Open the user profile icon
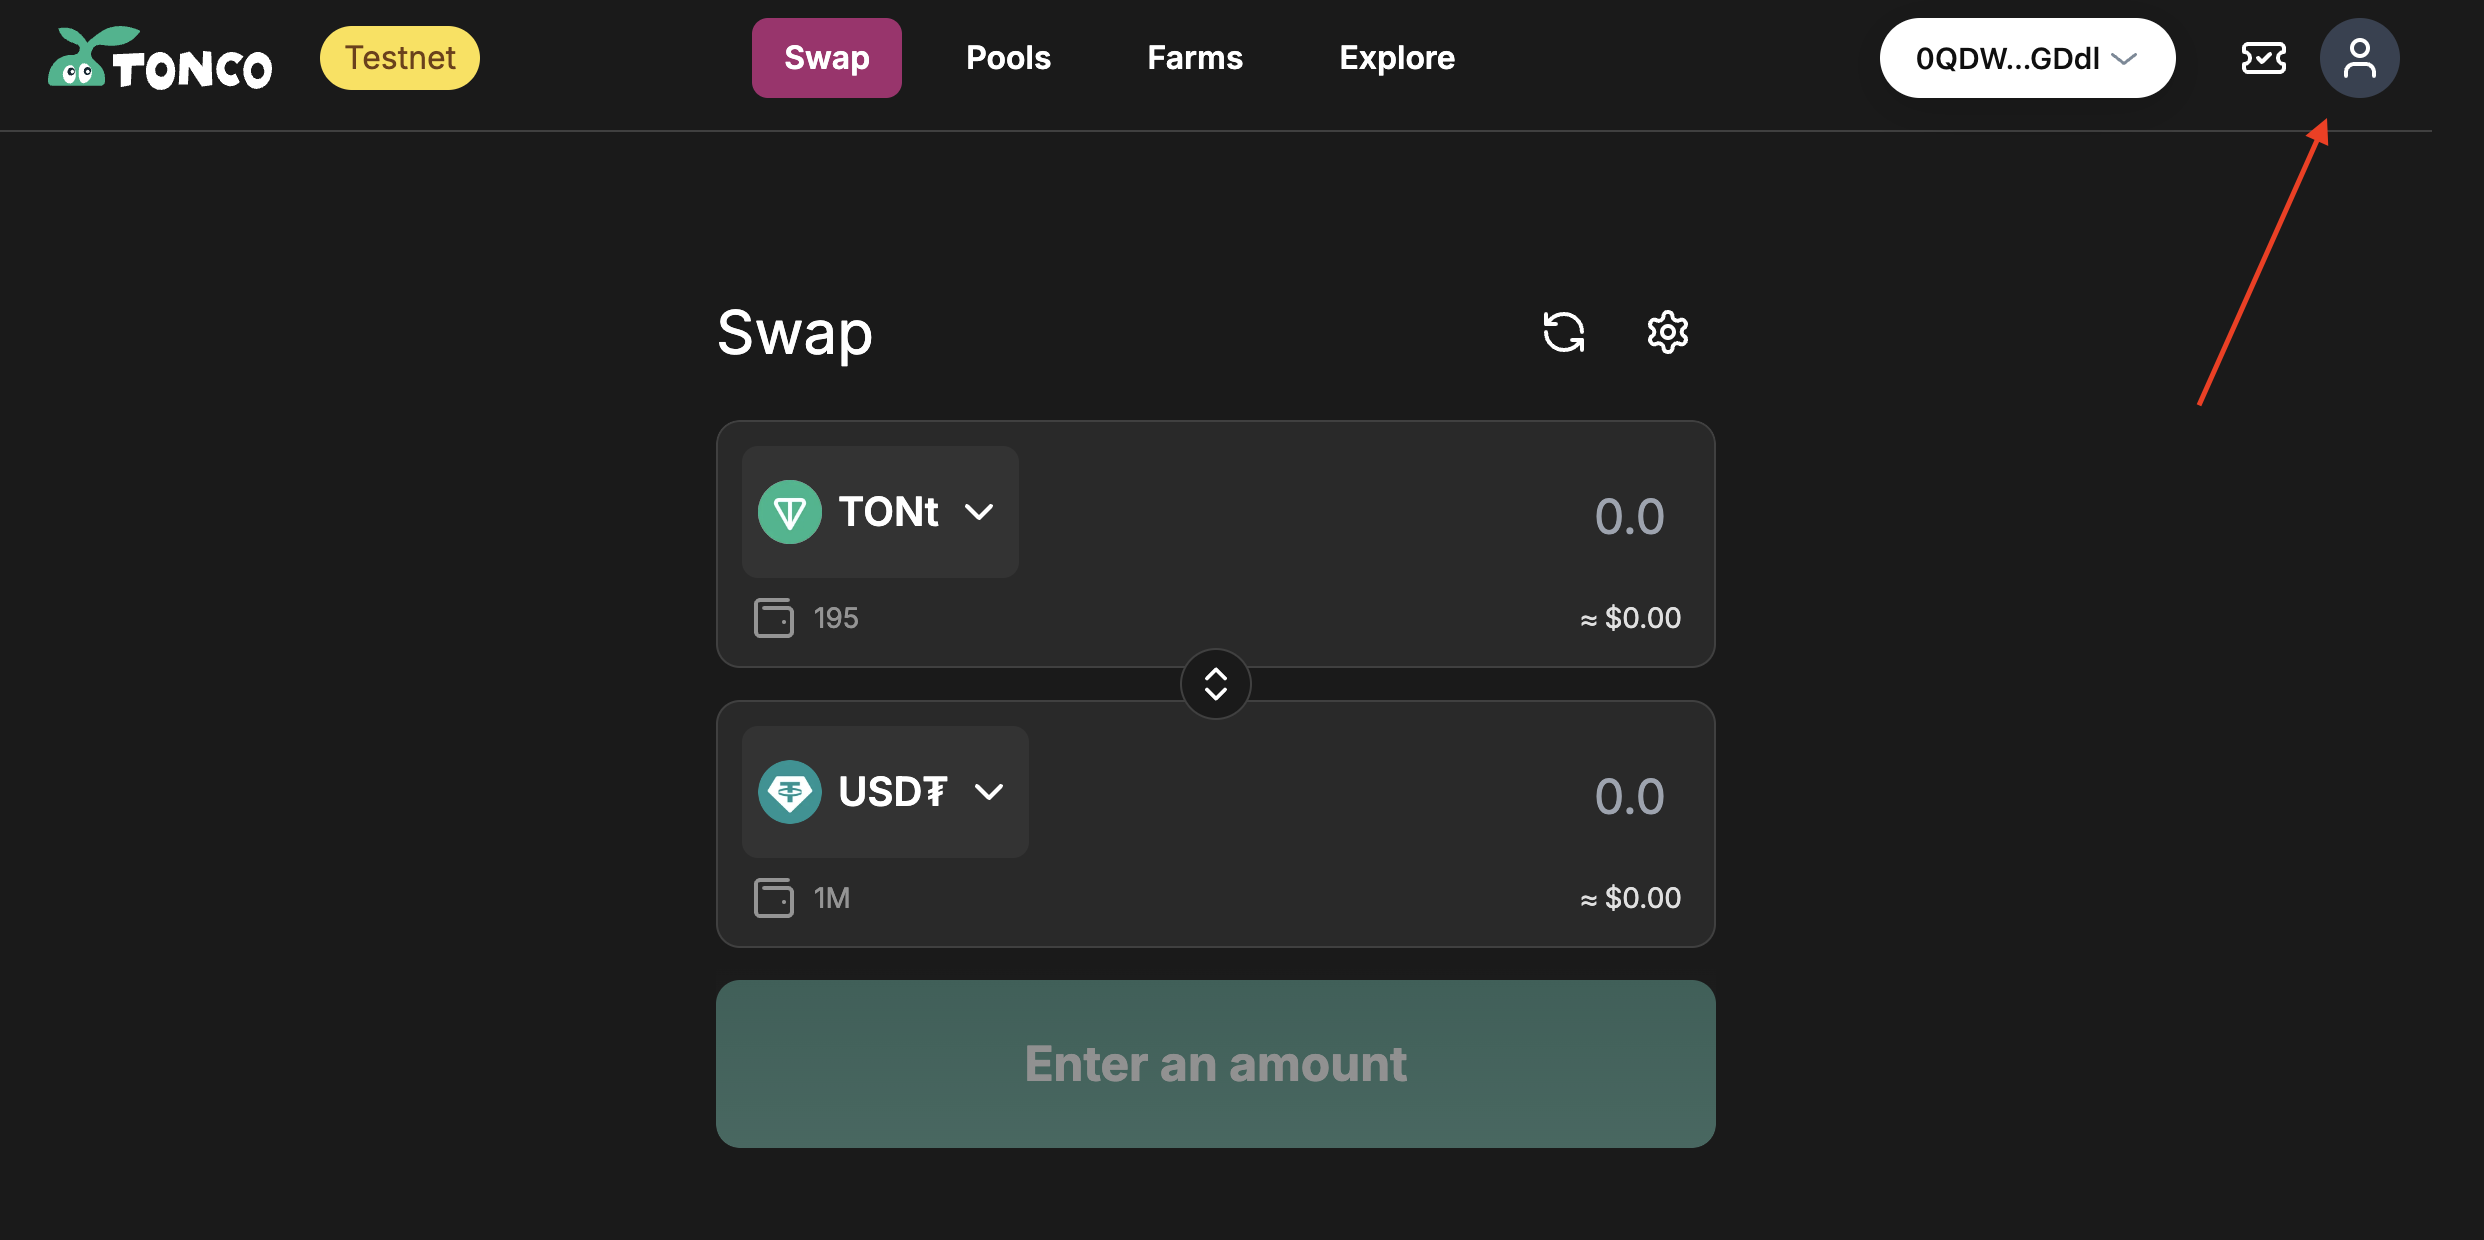 pyautogui.click(x=2359, y=59)
